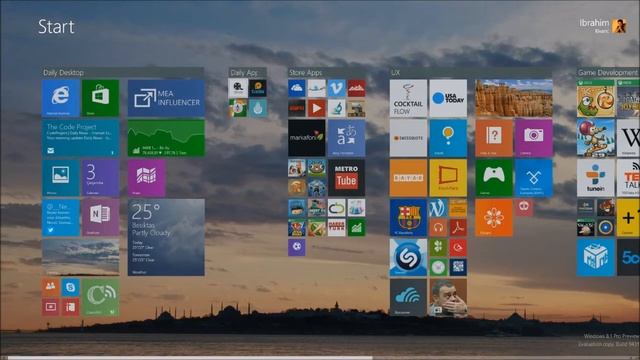Open the TuneIn radio tile
640x360 pixels.
(x=596, y=178)
